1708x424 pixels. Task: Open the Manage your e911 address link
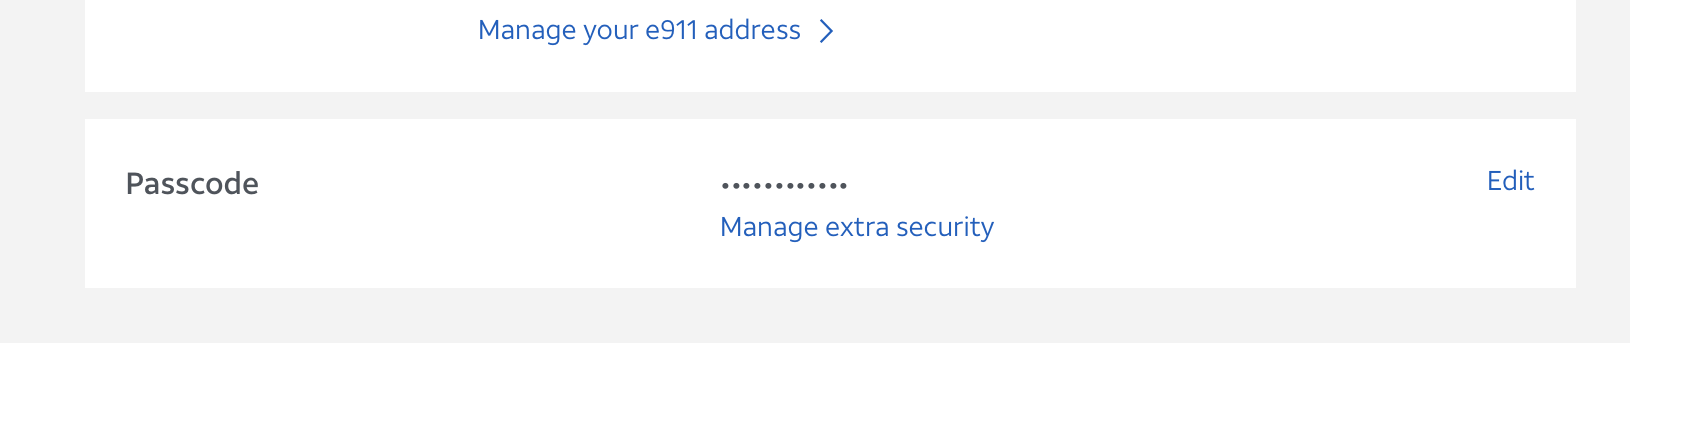639,31
